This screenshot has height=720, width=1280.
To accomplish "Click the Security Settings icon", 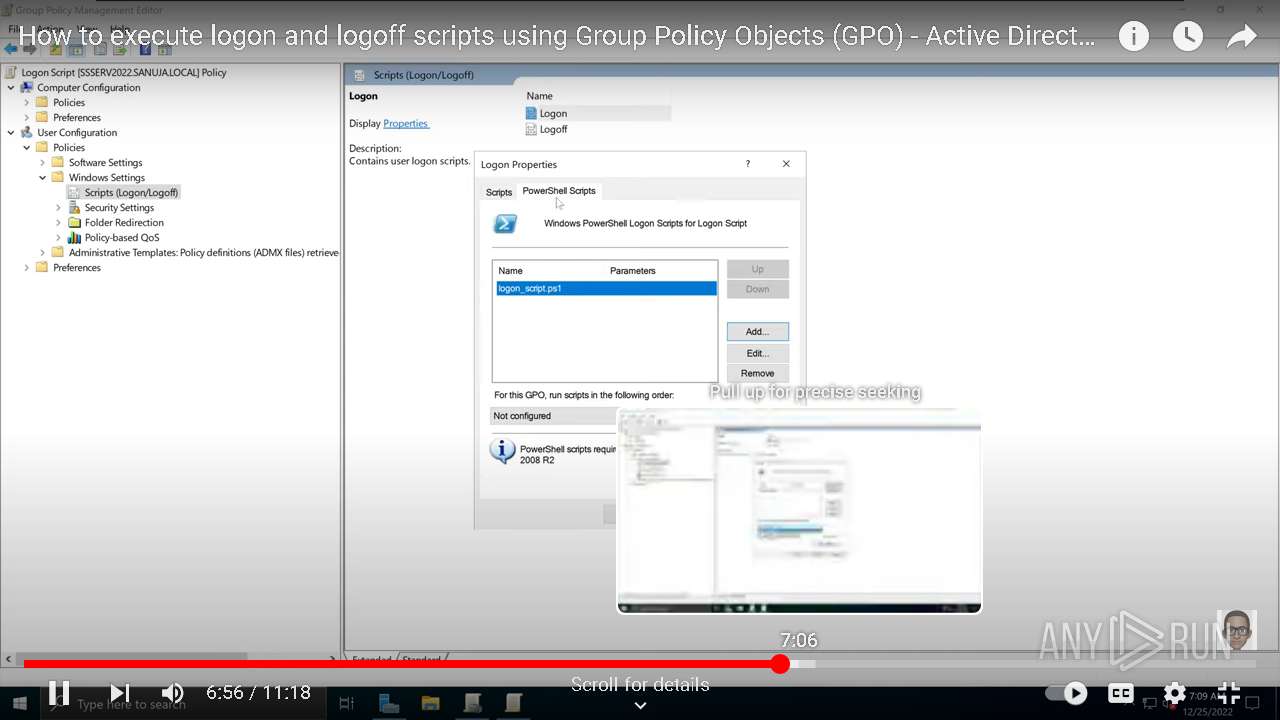I will (74, 207).
